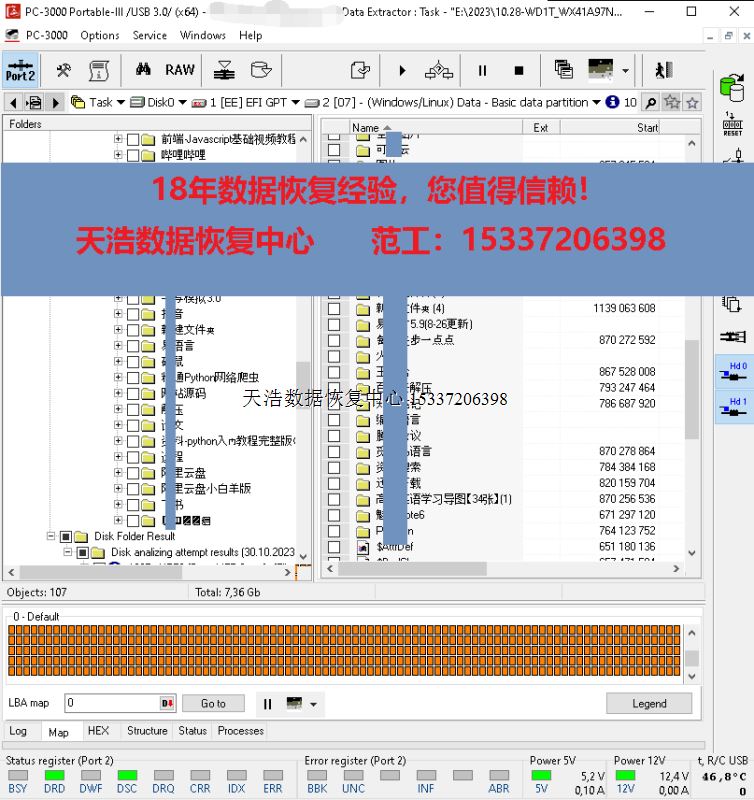Open the binoculars search tool

143,70
